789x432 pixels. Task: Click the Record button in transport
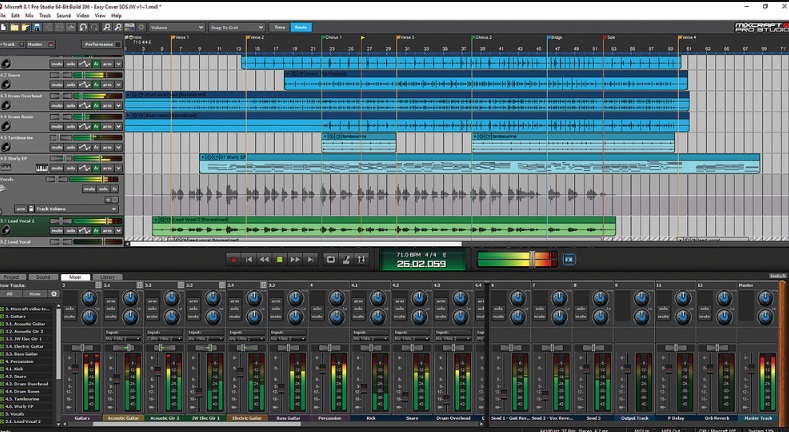point(233,260)
